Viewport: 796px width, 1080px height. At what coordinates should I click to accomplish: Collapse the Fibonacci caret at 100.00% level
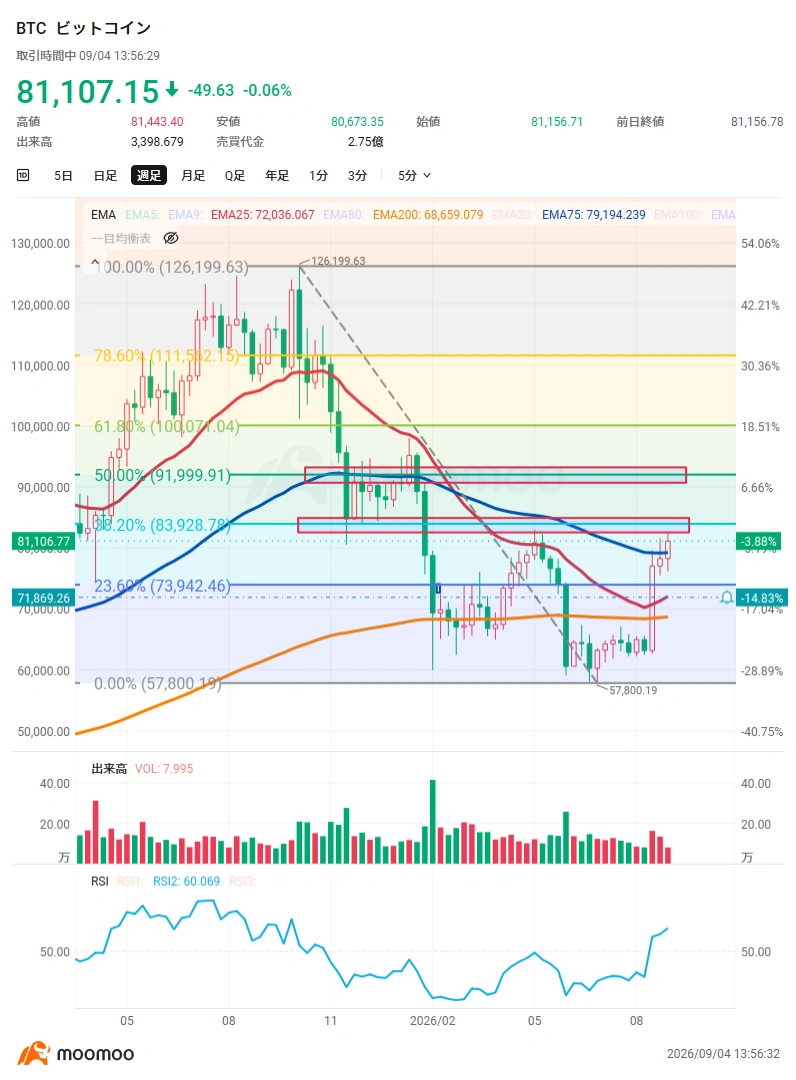(x=96, y=264)
